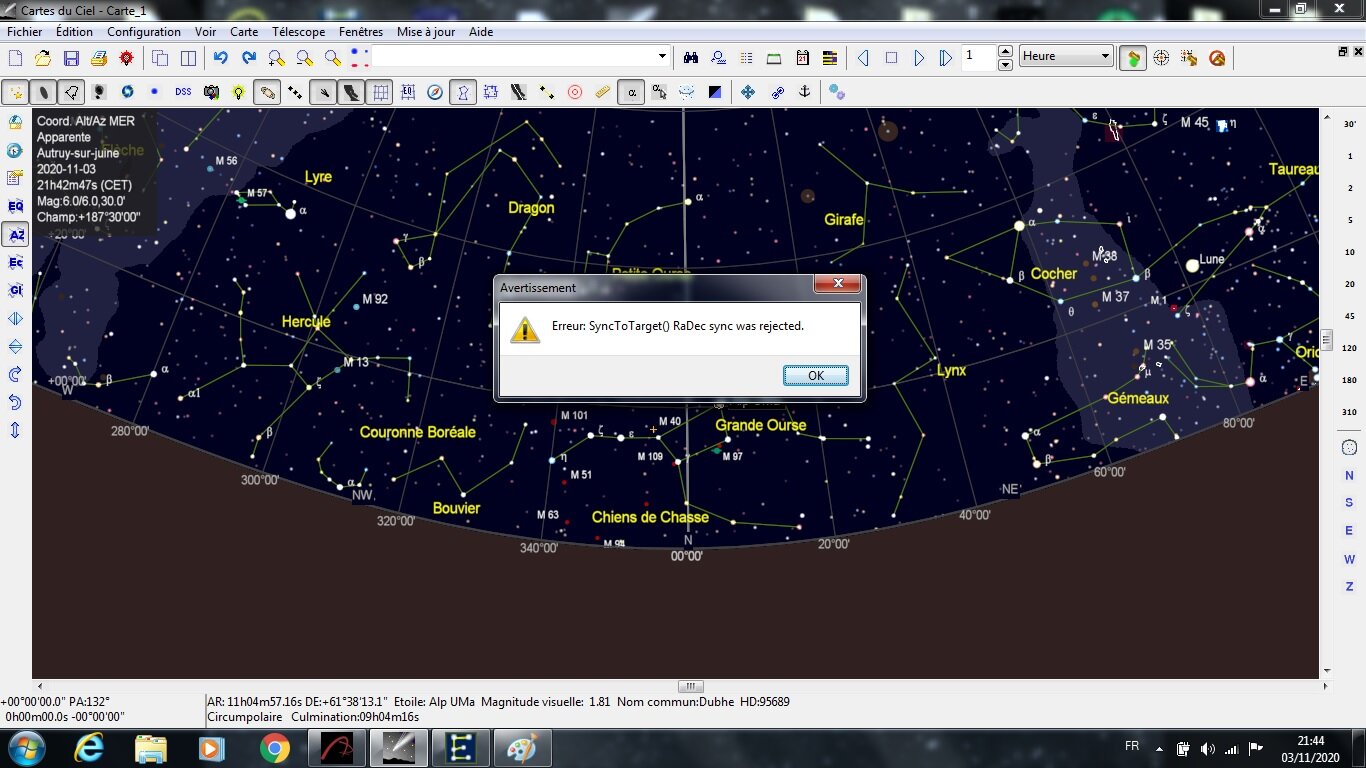
Task: Click the compass icon in toolbar
Action: point(435,92)
